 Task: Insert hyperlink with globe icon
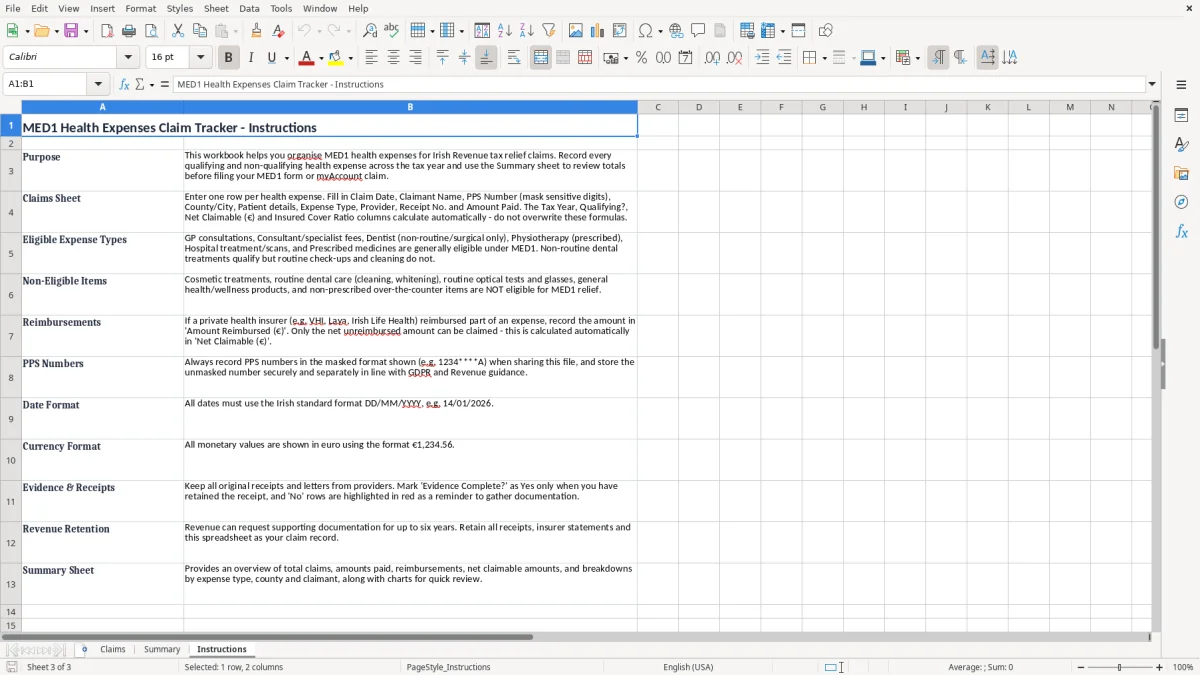[676, 31]
